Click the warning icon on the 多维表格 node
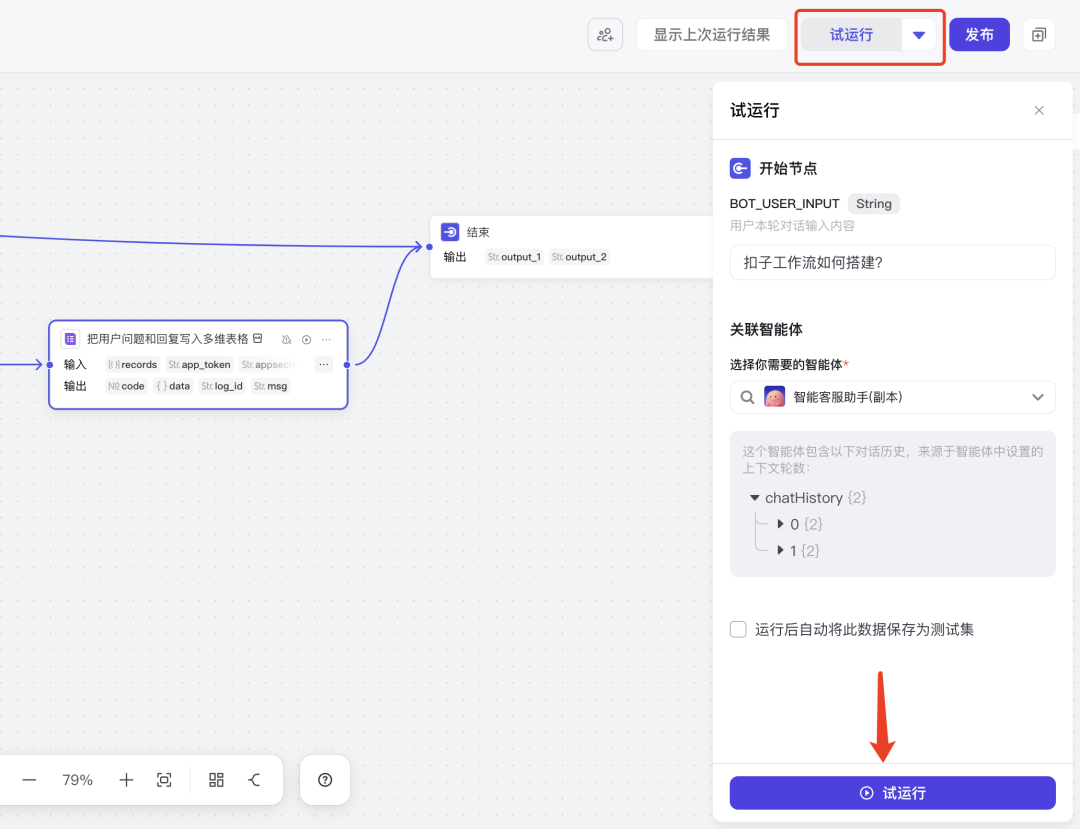Viewport: 1080px width, 829px height. [287, 339]
